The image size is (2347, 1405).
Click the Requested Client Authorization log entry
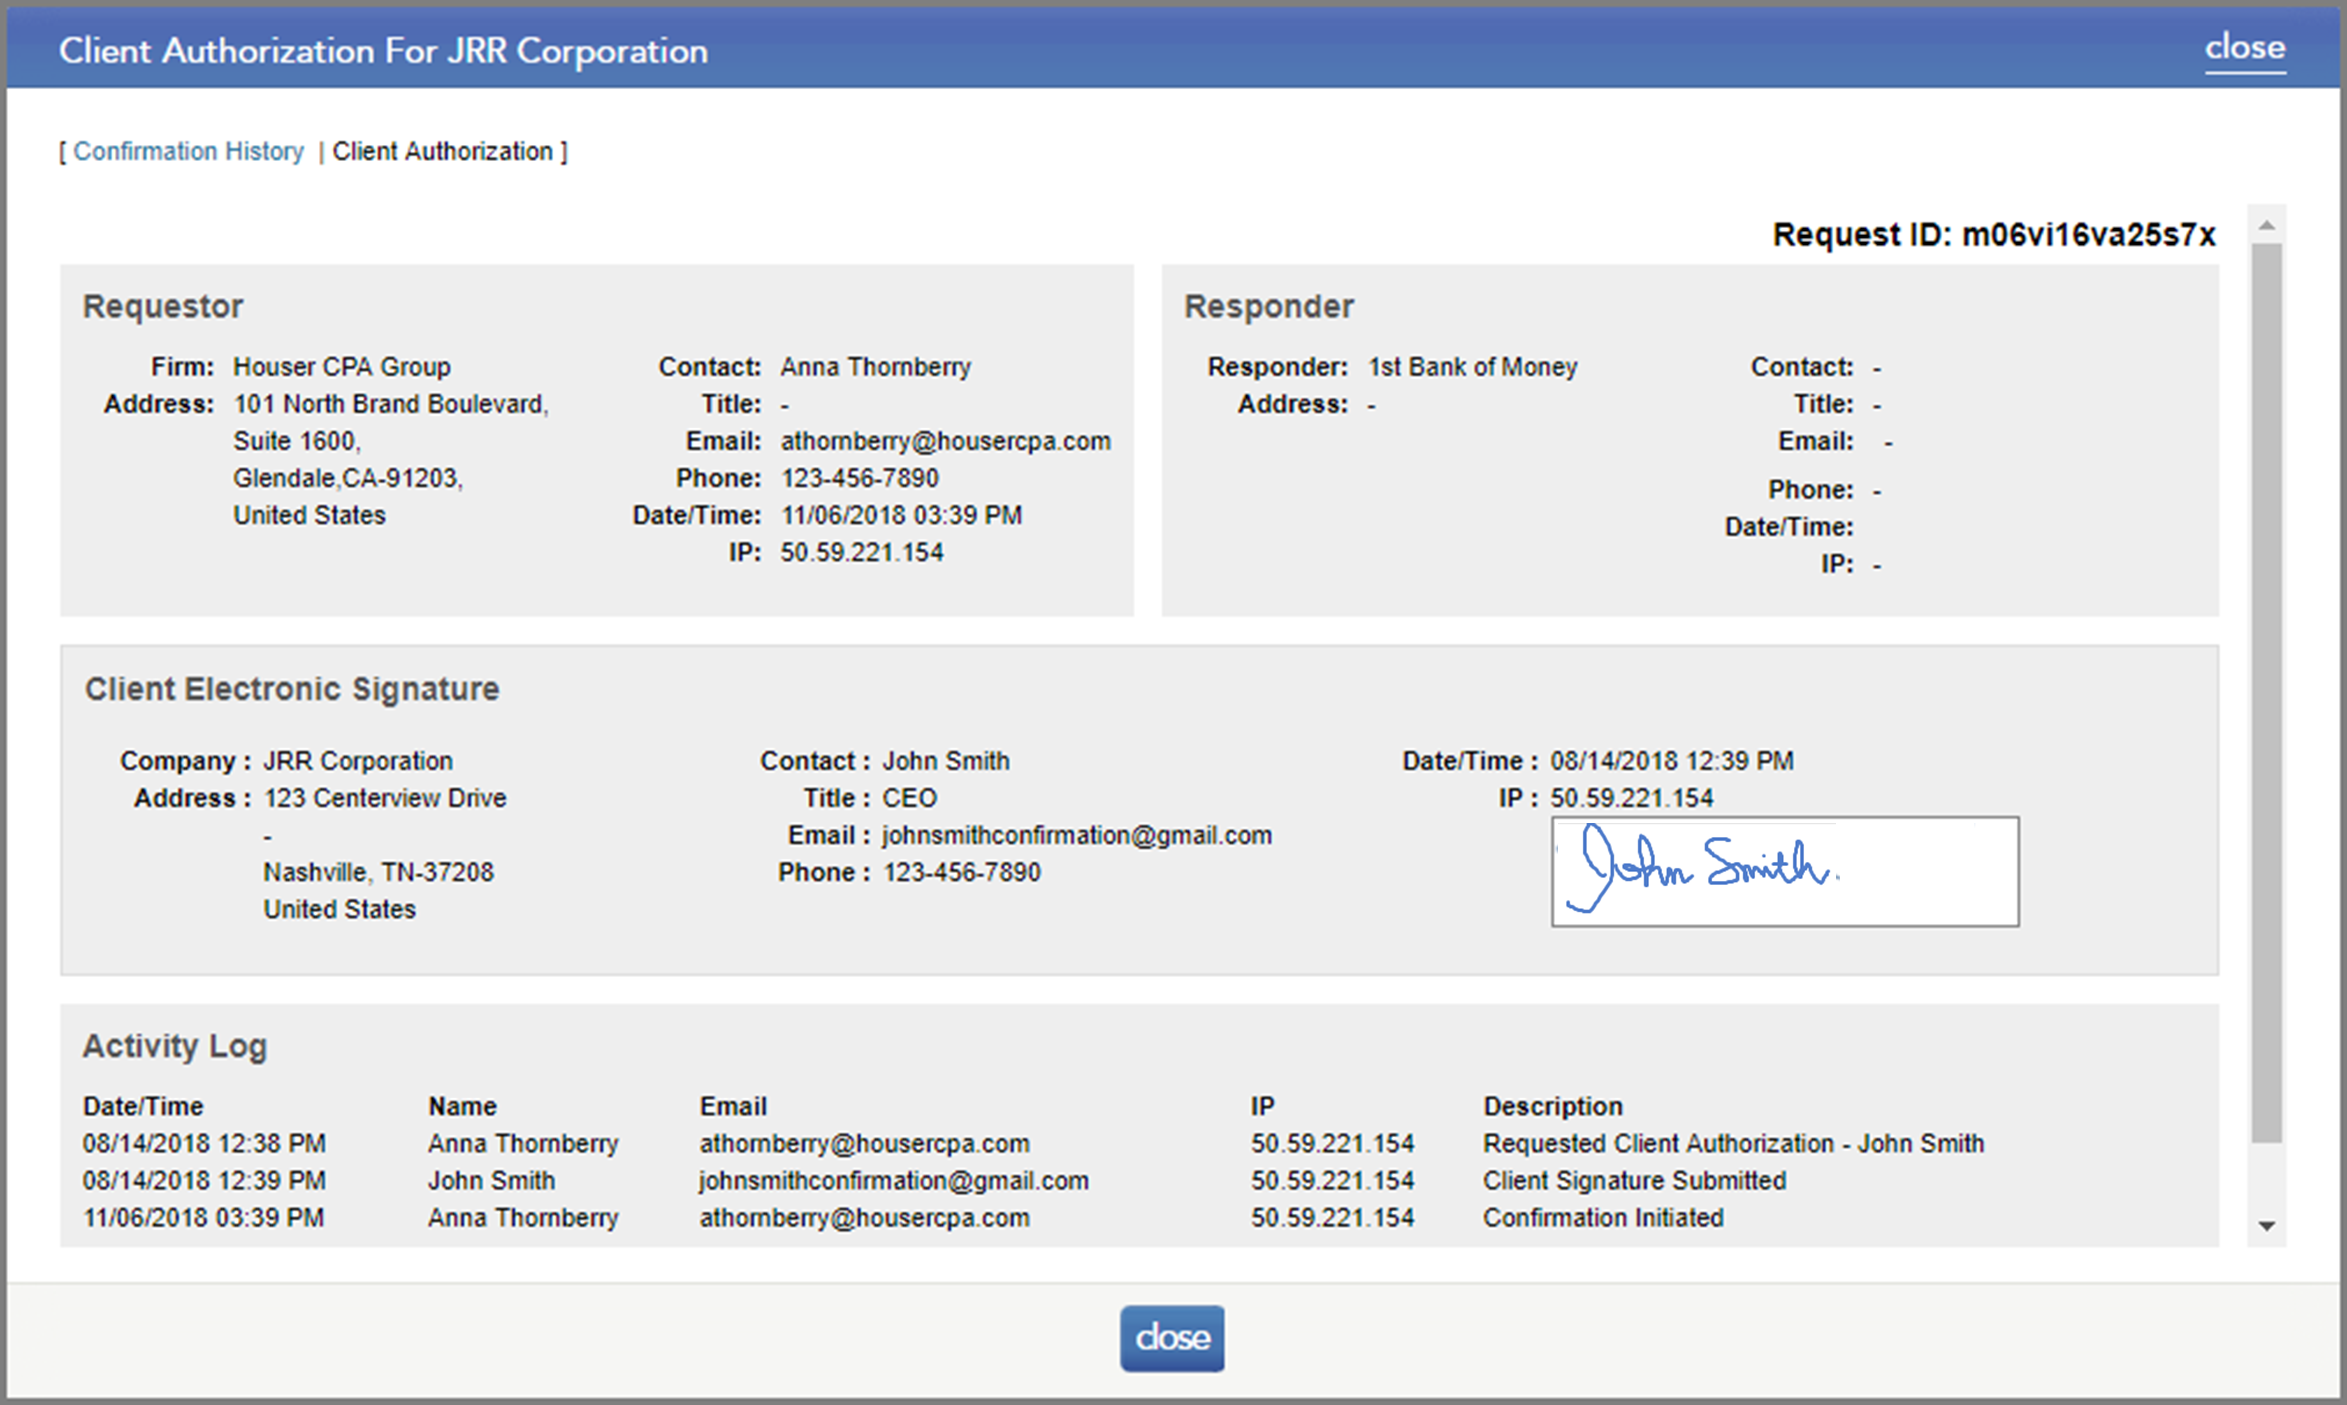[x=1732, y=1144]
